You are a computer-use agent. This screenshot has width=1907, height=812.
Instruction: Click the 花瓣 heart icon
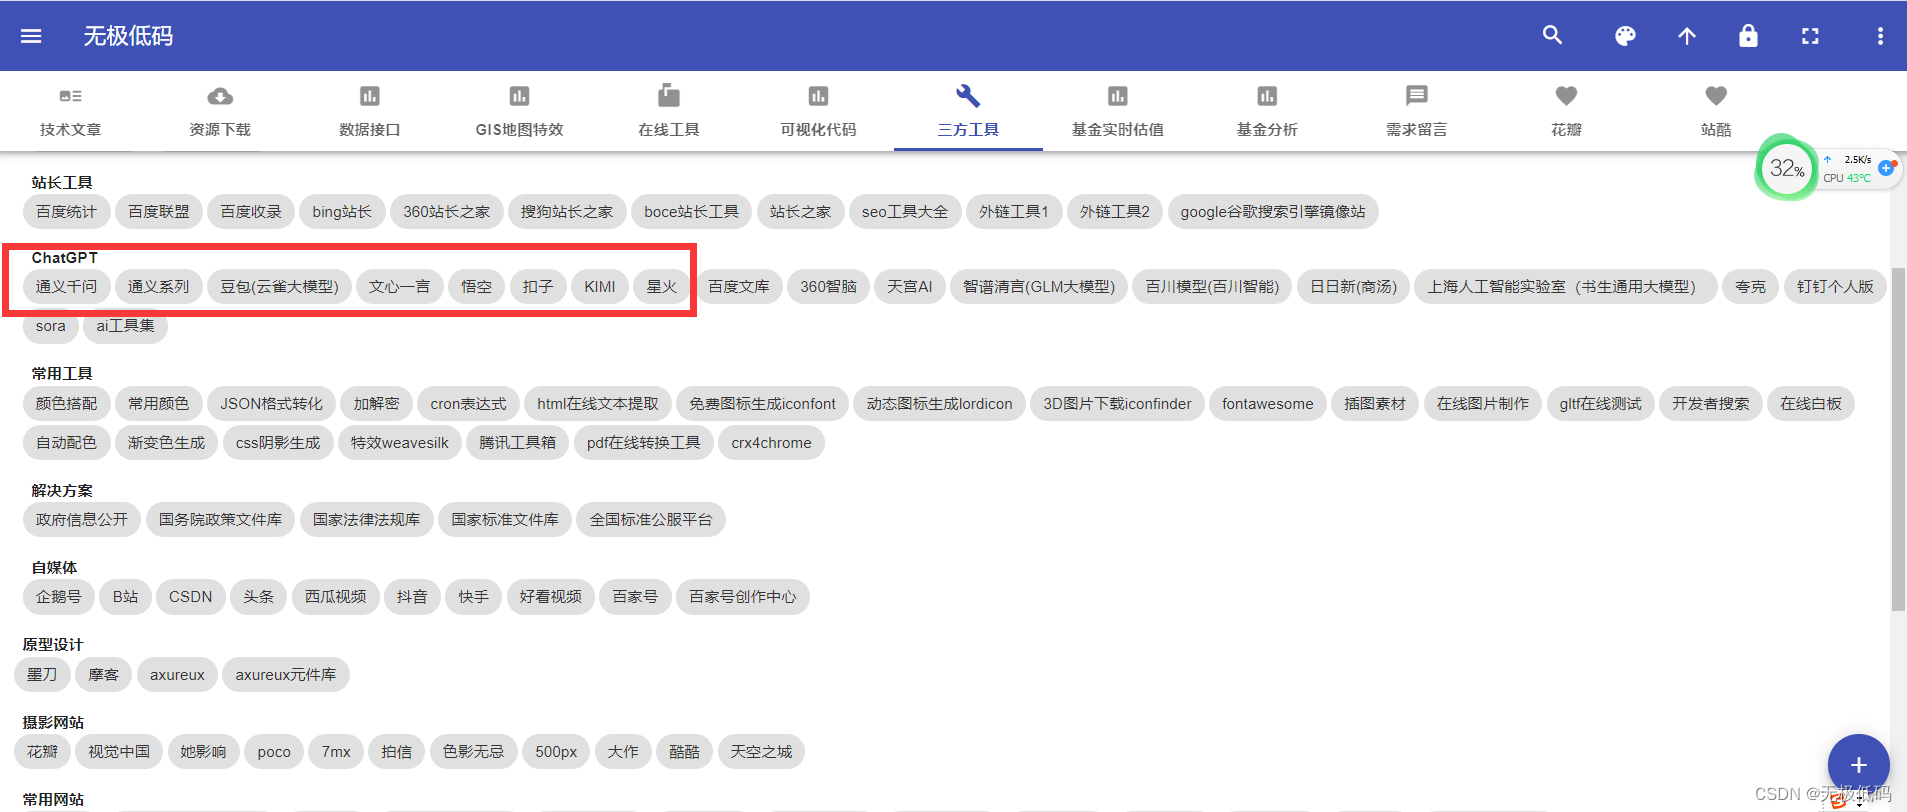1566,96
